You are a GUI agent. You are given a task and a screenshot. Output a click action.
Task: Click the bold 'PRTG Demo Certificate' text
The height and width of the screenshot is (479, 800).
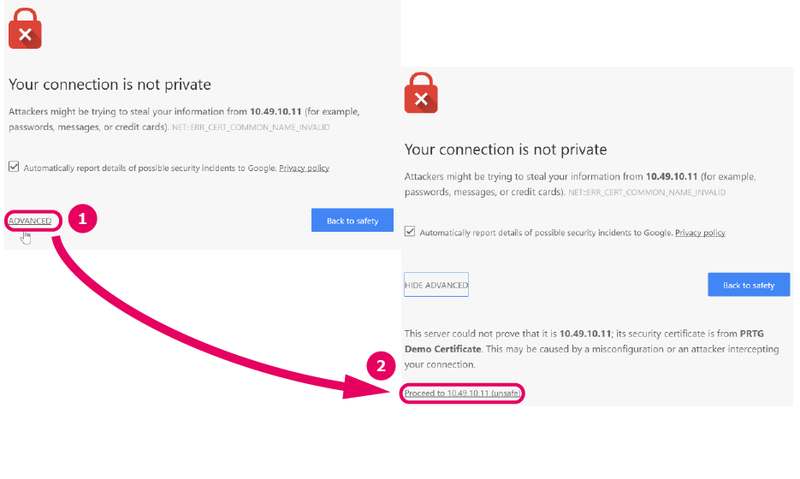pyautogui.click(x=444, y=349)
